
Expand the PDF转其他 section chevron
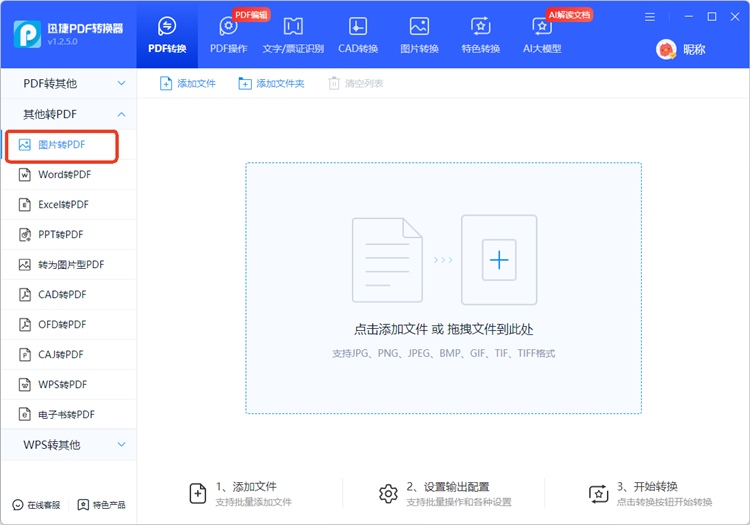point(121,83)
